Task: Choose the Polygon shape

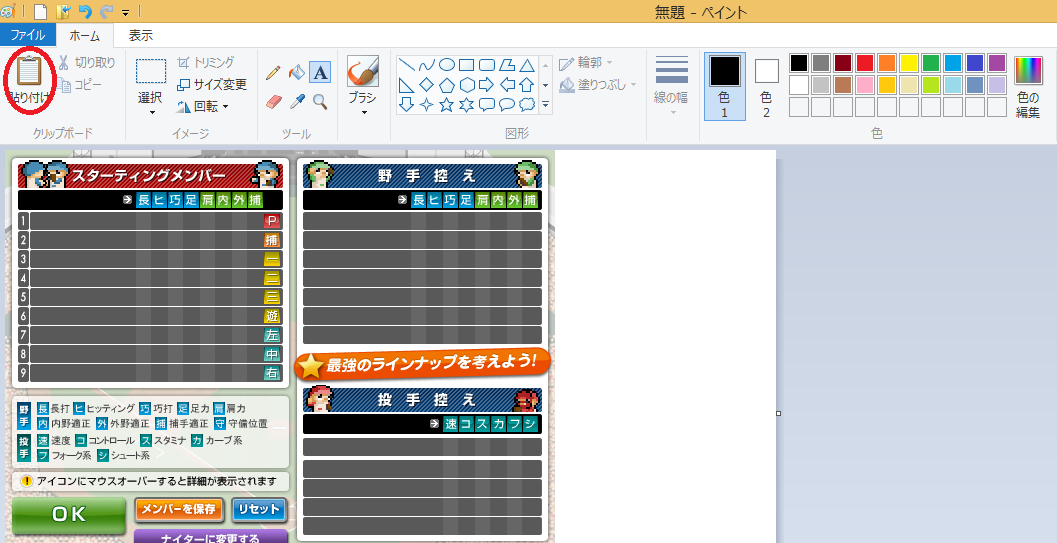Action: tap(507, 65)
